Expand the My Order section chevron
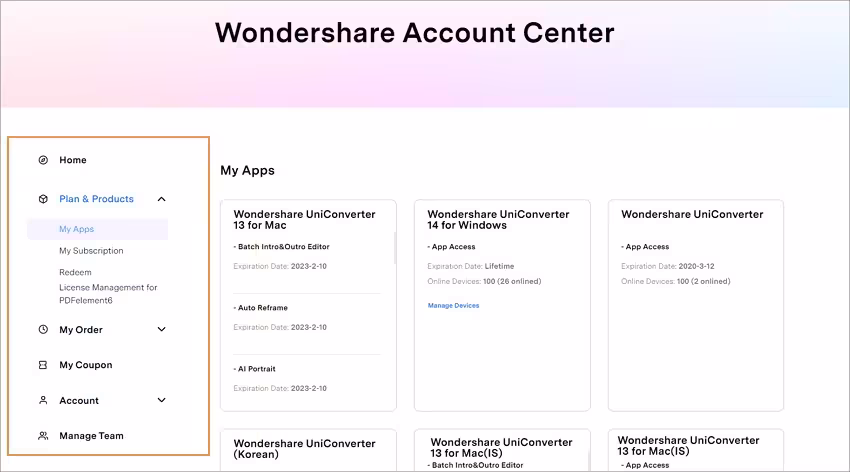This screenshot has width=850, height=472. [162, 329]
